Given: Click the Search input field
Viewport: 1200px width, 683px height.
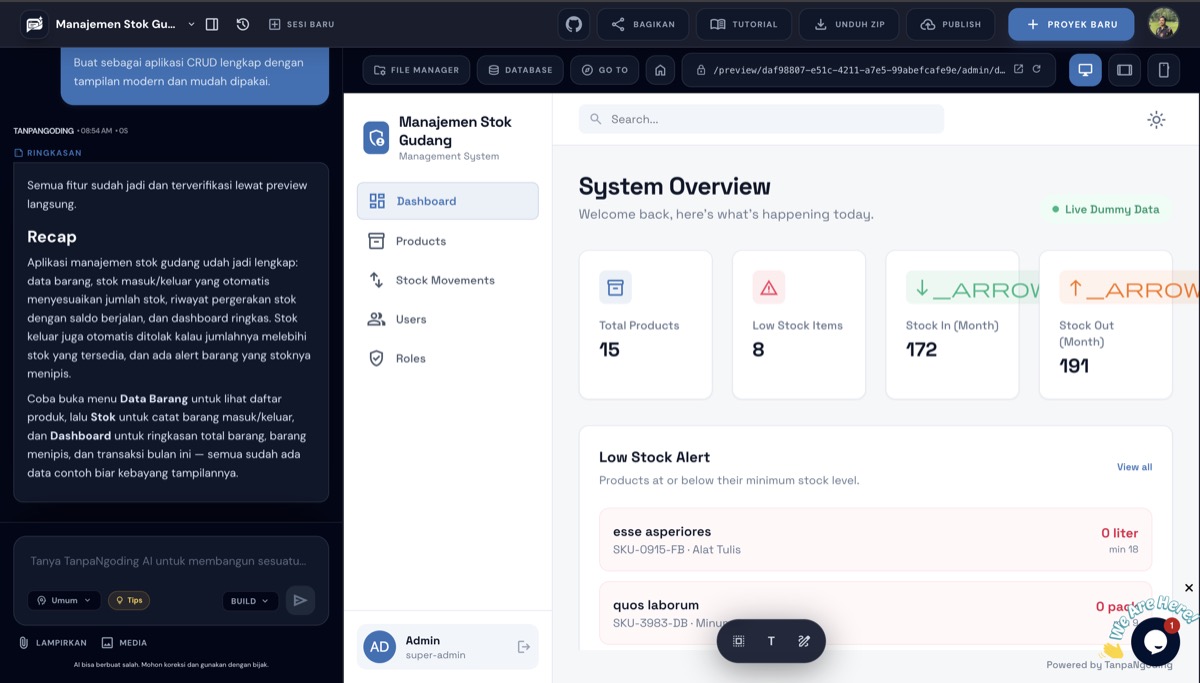Looking at the screenshot, I should coord(761,119).
